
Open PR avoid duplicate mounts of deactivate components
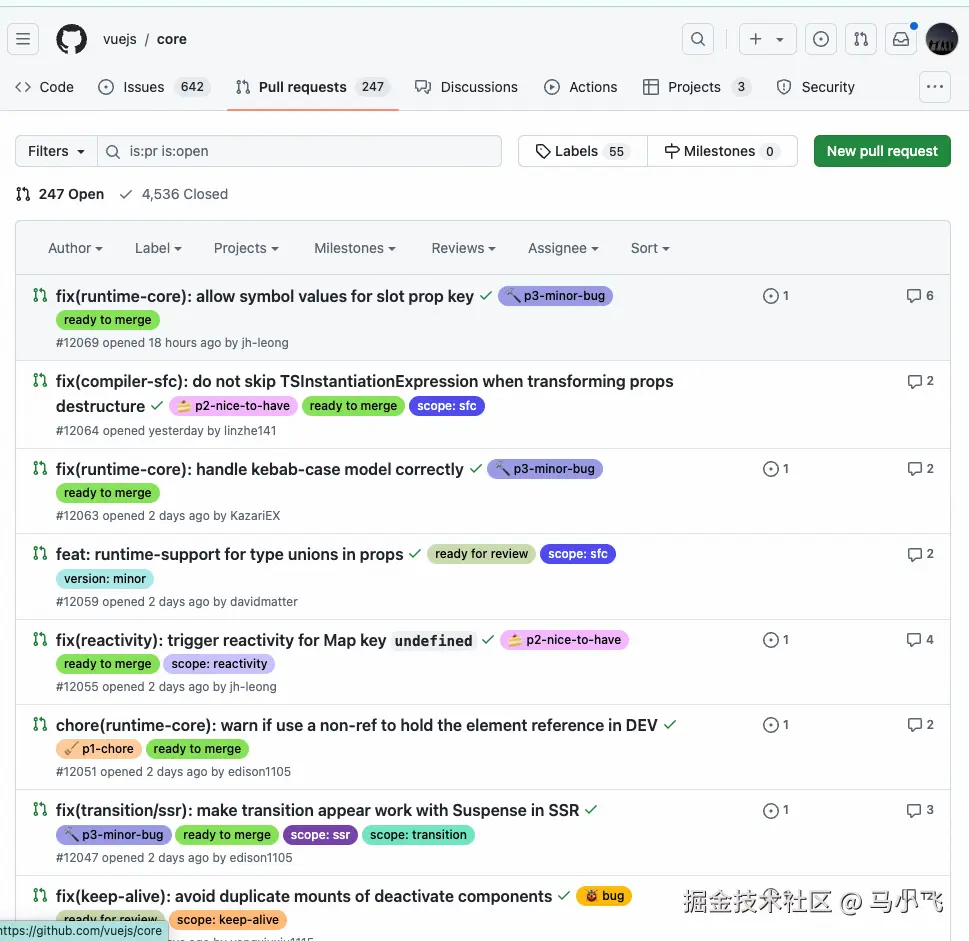(304, 896)
